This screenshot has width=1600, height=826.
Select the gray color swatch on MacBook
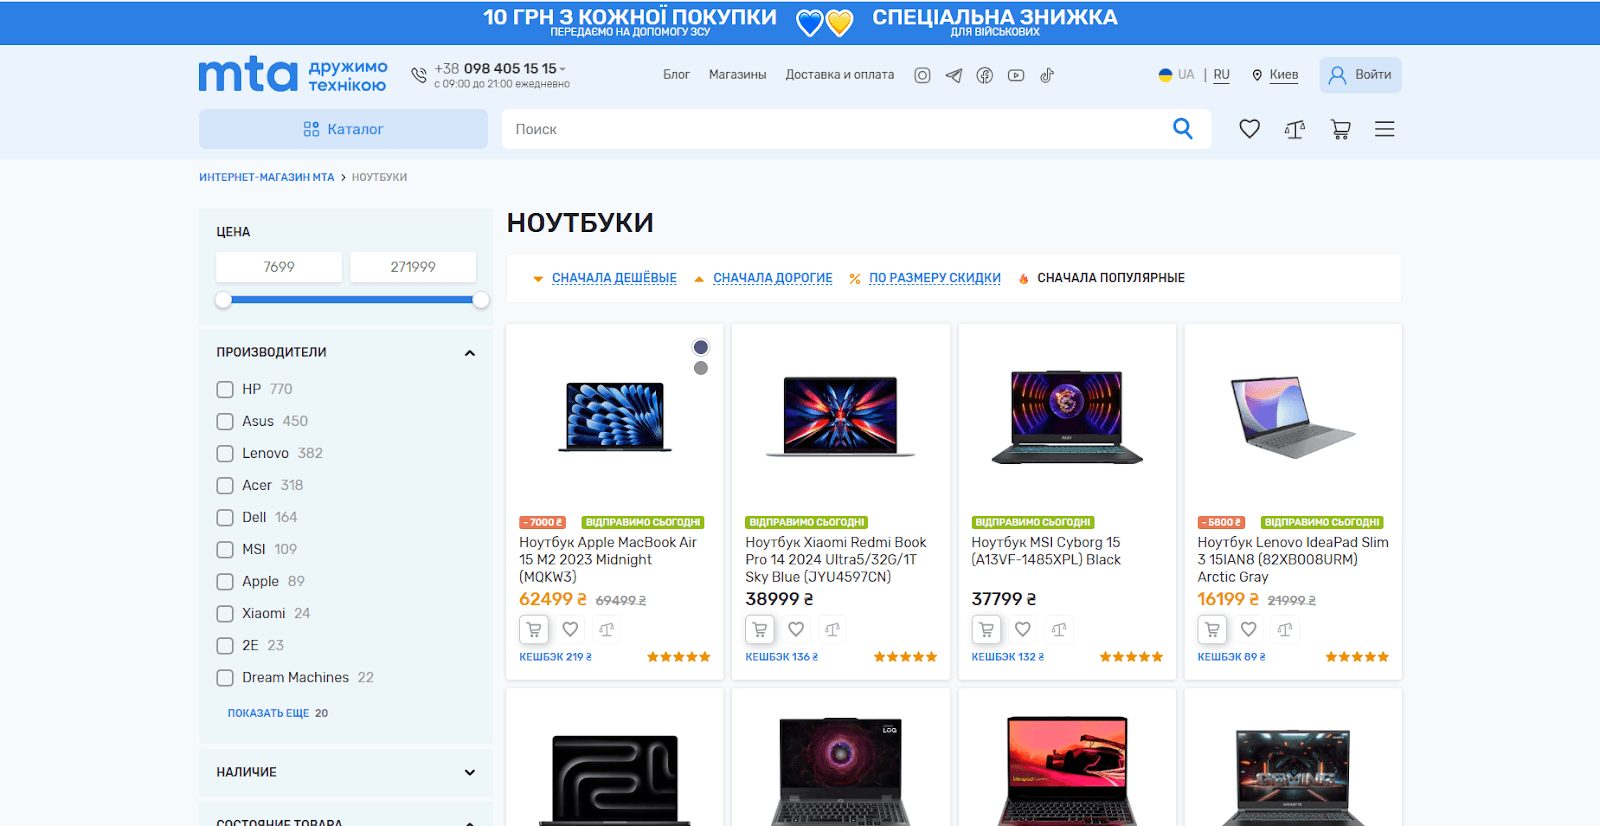(701, 368)
